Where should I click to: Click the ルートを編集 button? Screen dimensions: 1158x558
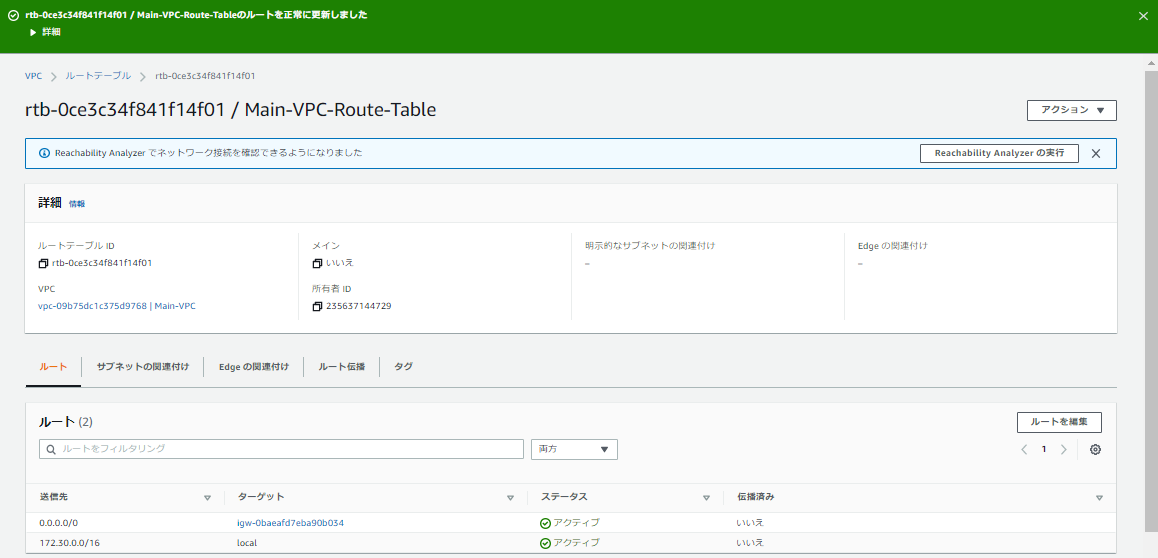click(1059, 422)
